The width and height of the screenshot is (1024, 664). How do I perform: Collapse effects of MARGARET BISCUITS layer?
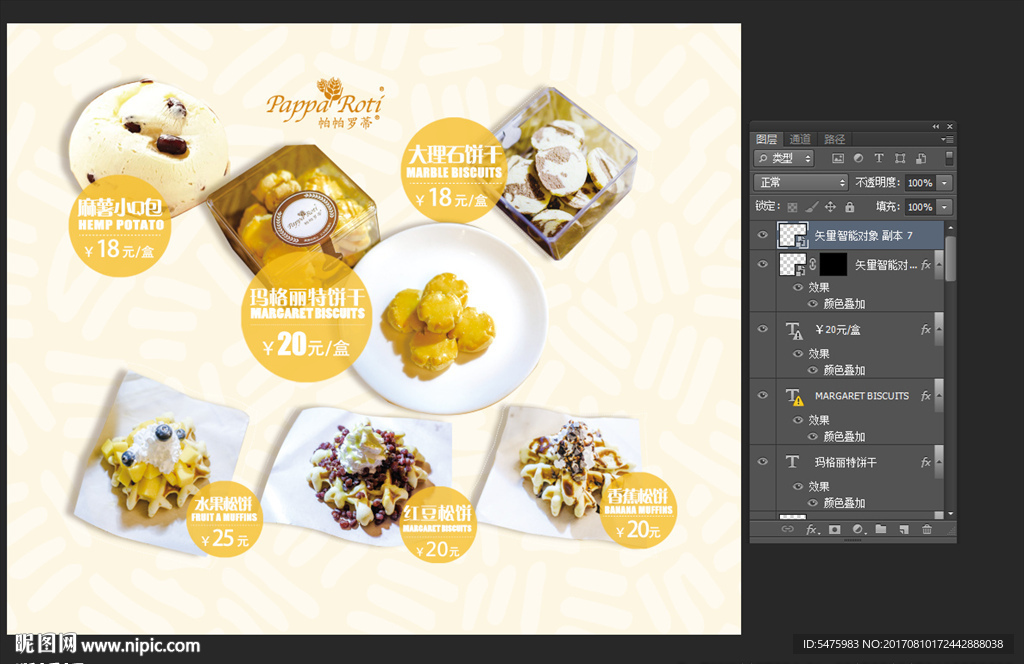click(x=939, y=396)
